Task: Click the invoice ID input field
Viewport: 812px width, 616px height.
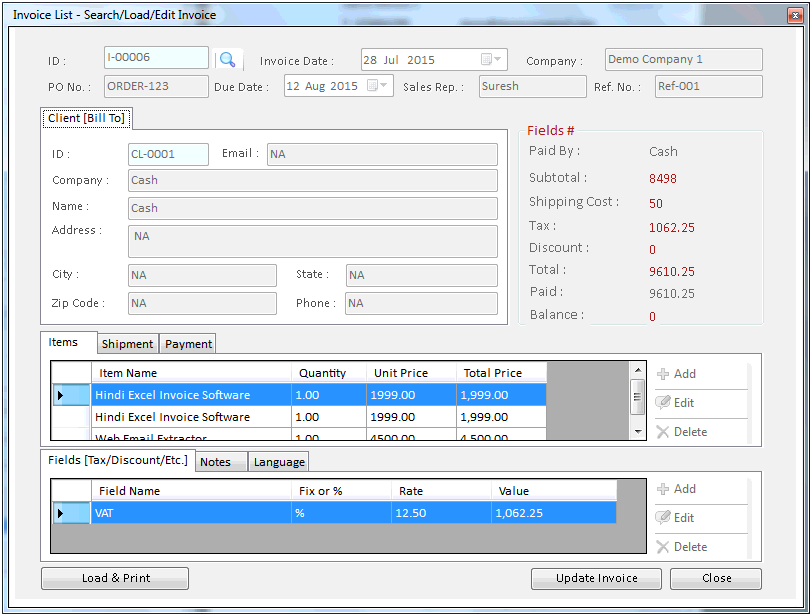Action: tap(155, 57)
